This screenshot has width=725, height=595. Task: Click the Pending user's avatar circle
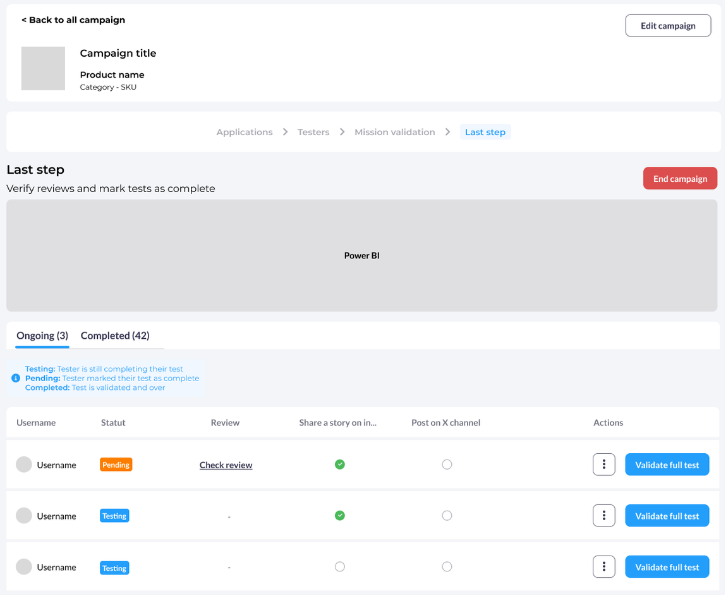pyautogui.click(x=24, y=465)
